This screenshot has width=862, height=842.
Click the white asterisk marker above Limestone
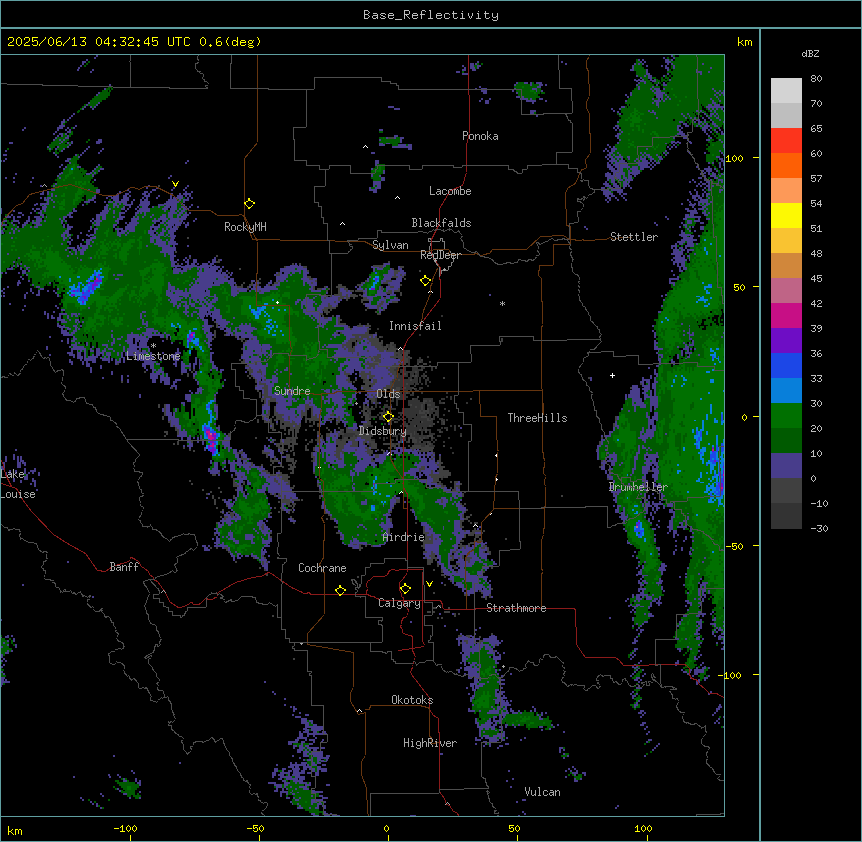click(x=153, y=346)
